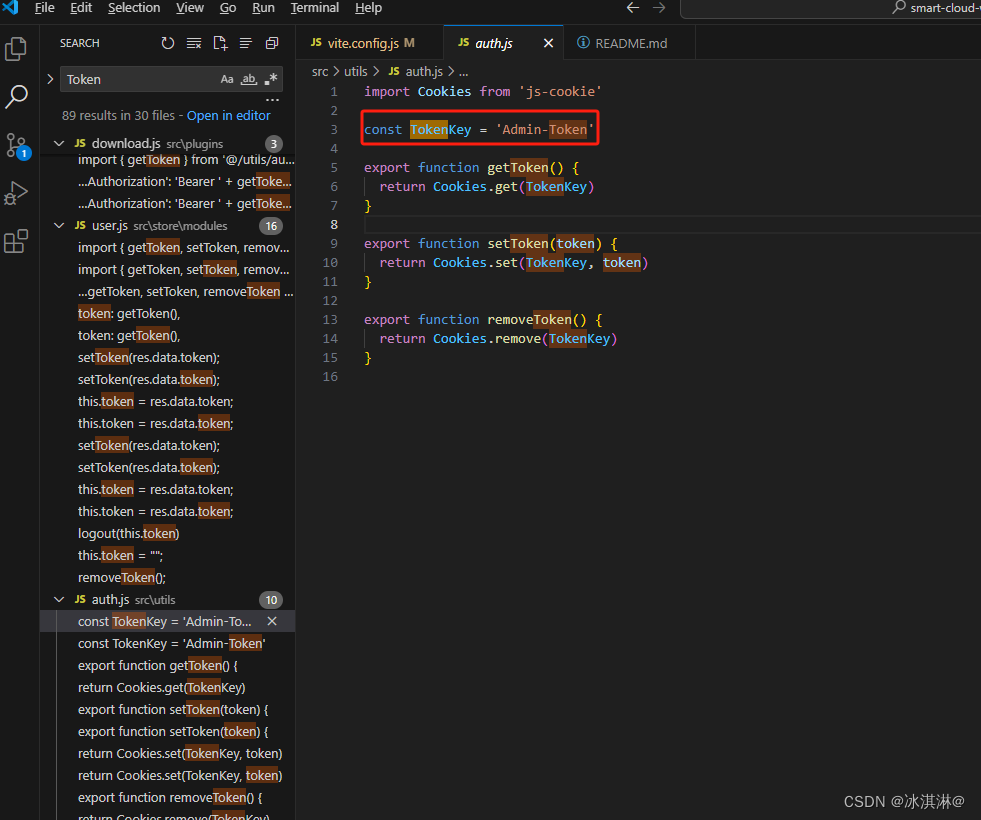This screenshot has height=820, width=981.
Task: Open a new search editor
Action: click(x=220, y=43)
